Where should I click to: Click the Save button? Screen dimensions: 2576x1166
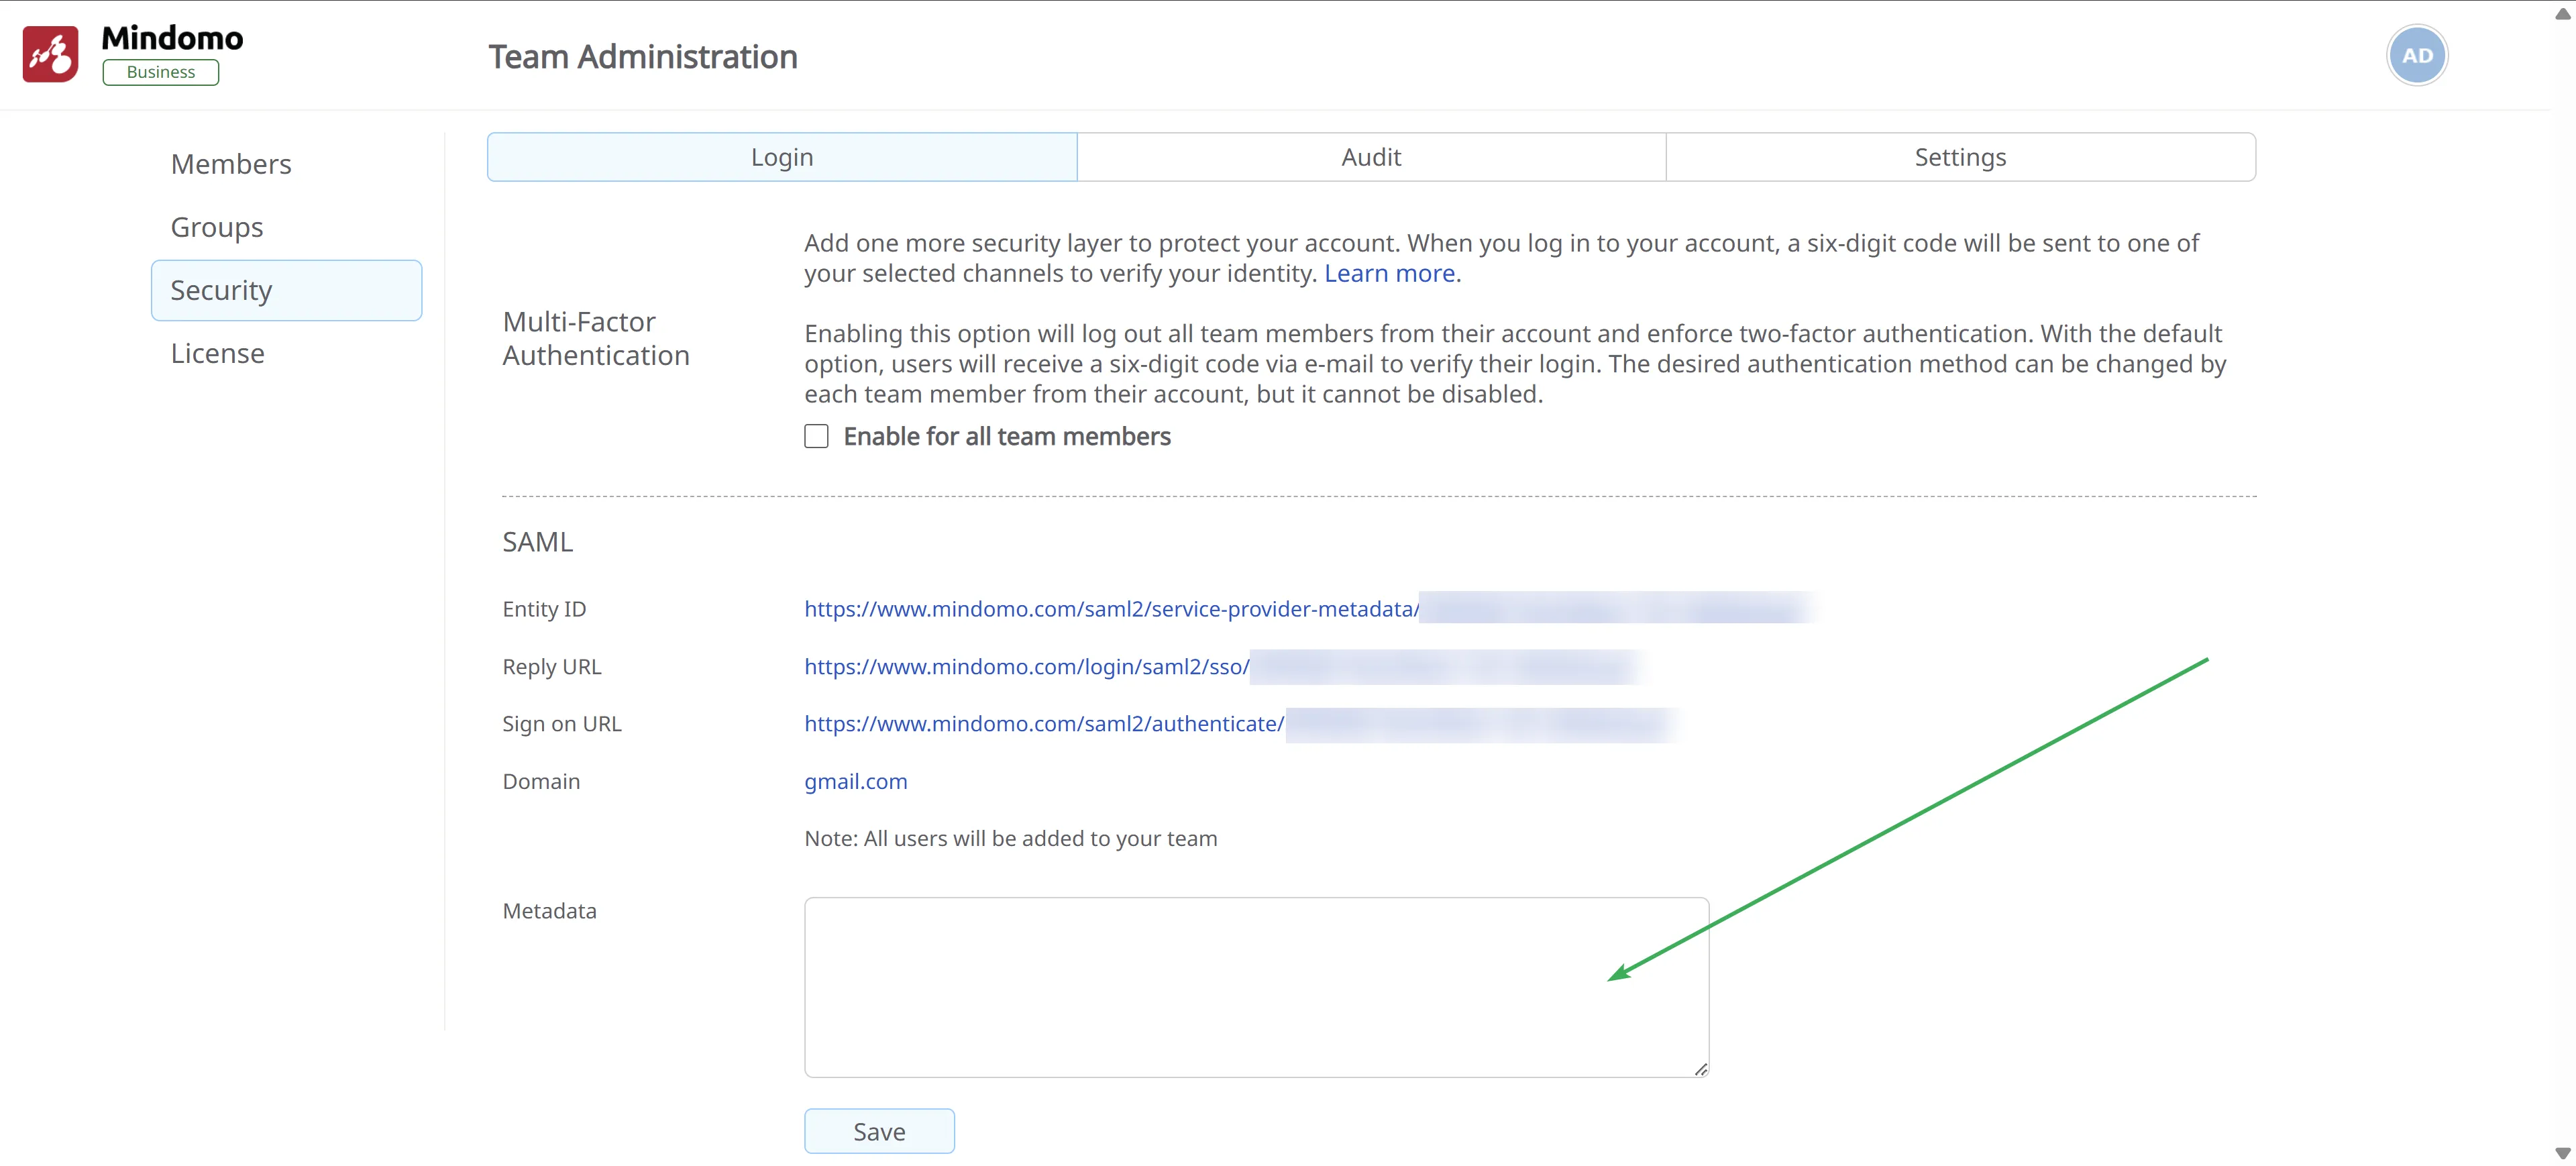click(x=878, y=1131)
